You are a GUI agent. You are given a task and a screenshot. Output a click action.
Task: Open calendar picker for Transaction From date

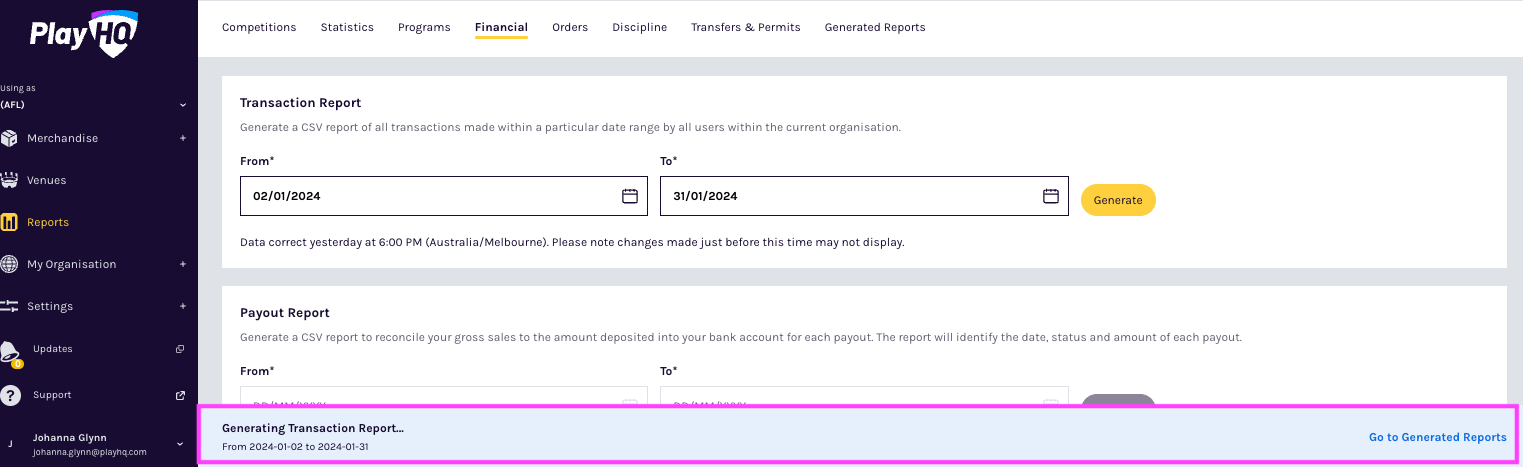pos(630,196)
